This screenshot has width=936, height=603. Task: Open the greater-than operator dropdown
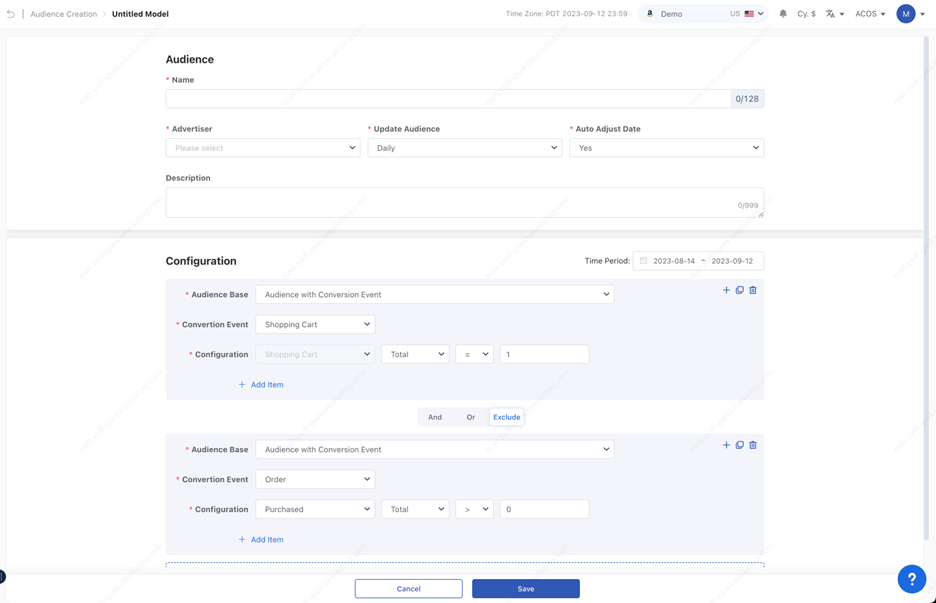474,509
